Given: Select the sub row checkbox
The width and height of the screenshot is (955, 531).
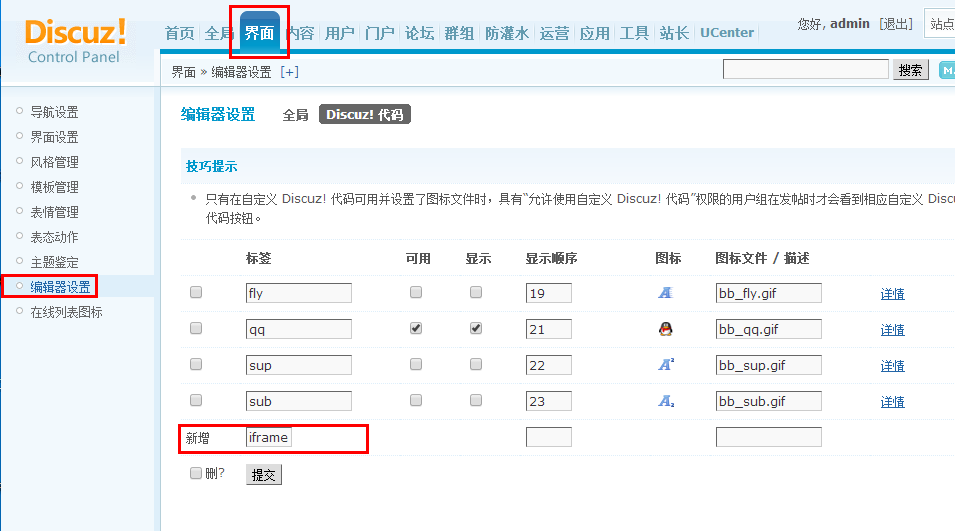Looking at the screenshot, I should (196, 400).
